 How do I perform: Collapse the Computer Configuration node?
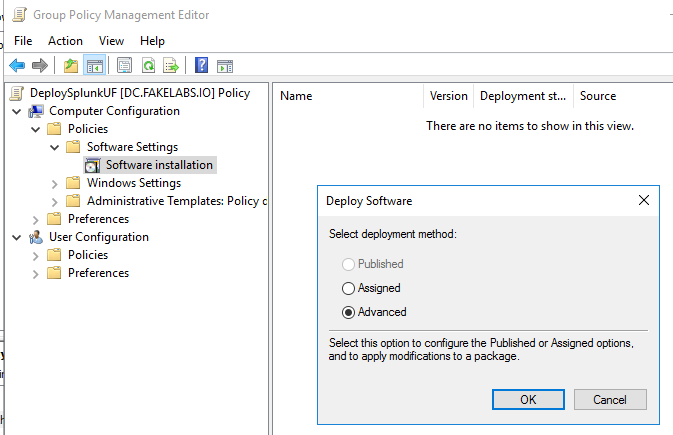click(x=17, y=111)
